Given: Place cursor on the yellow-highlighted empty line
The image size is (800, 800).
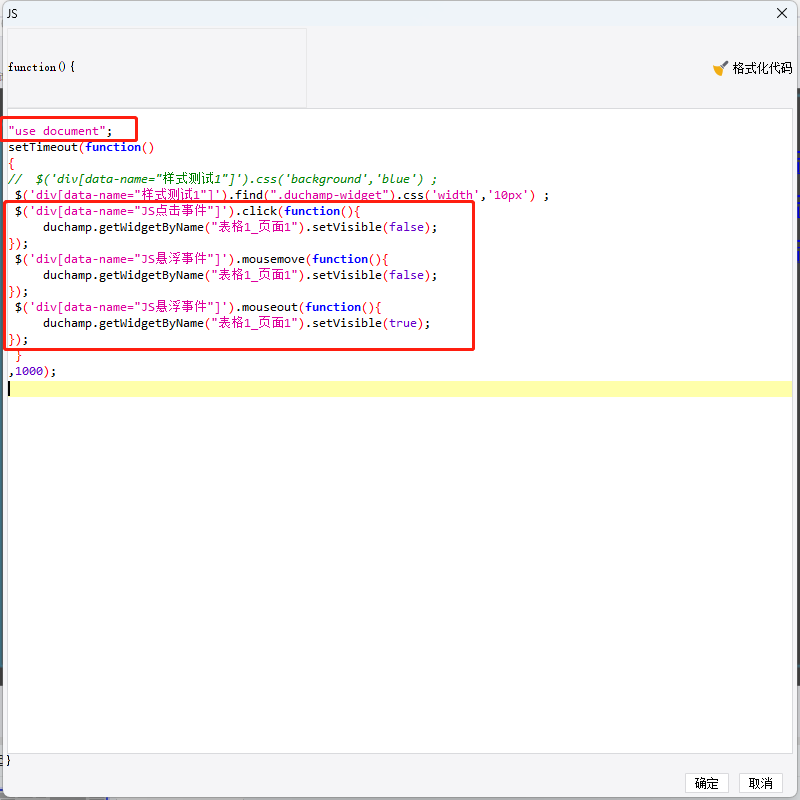Looking at the screenshot, I should (399, 389).
